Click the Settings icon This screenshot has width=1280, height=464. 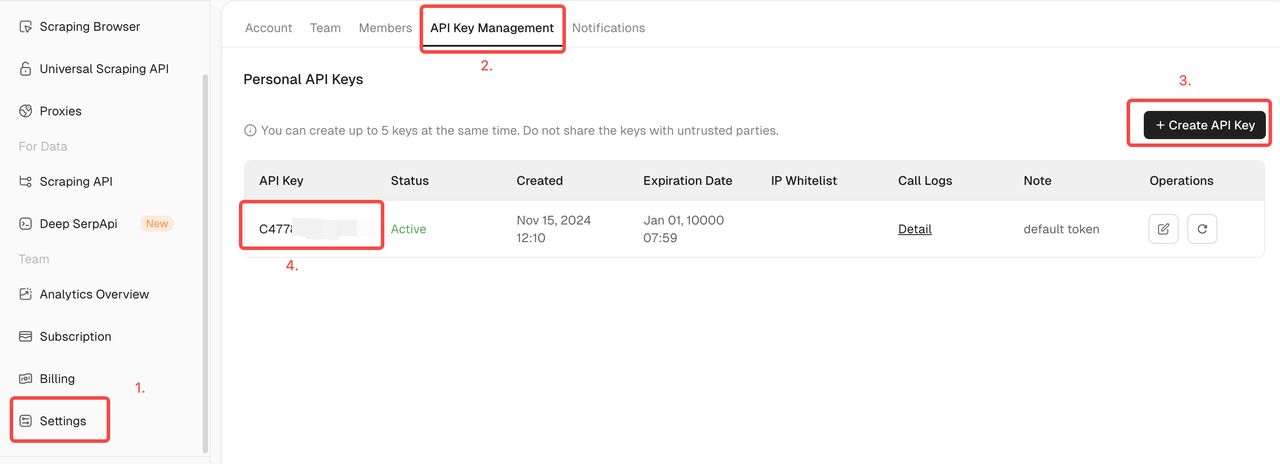coord(26,421)
